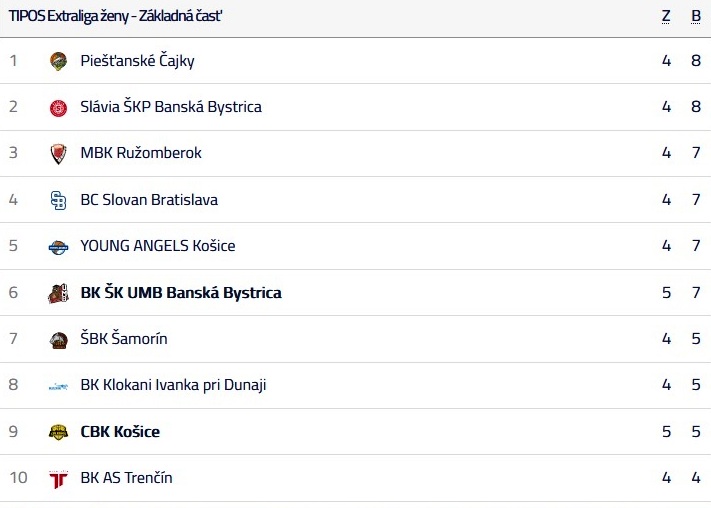
Task: Open the YOUNG ANGELS Košice team page
Action: coord(158,246)
